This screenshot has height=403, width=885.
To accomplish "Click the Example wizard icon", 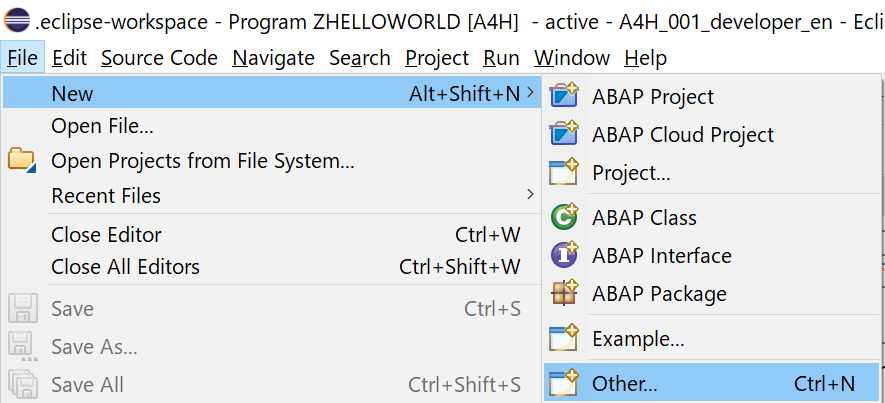I will (564, 338).
